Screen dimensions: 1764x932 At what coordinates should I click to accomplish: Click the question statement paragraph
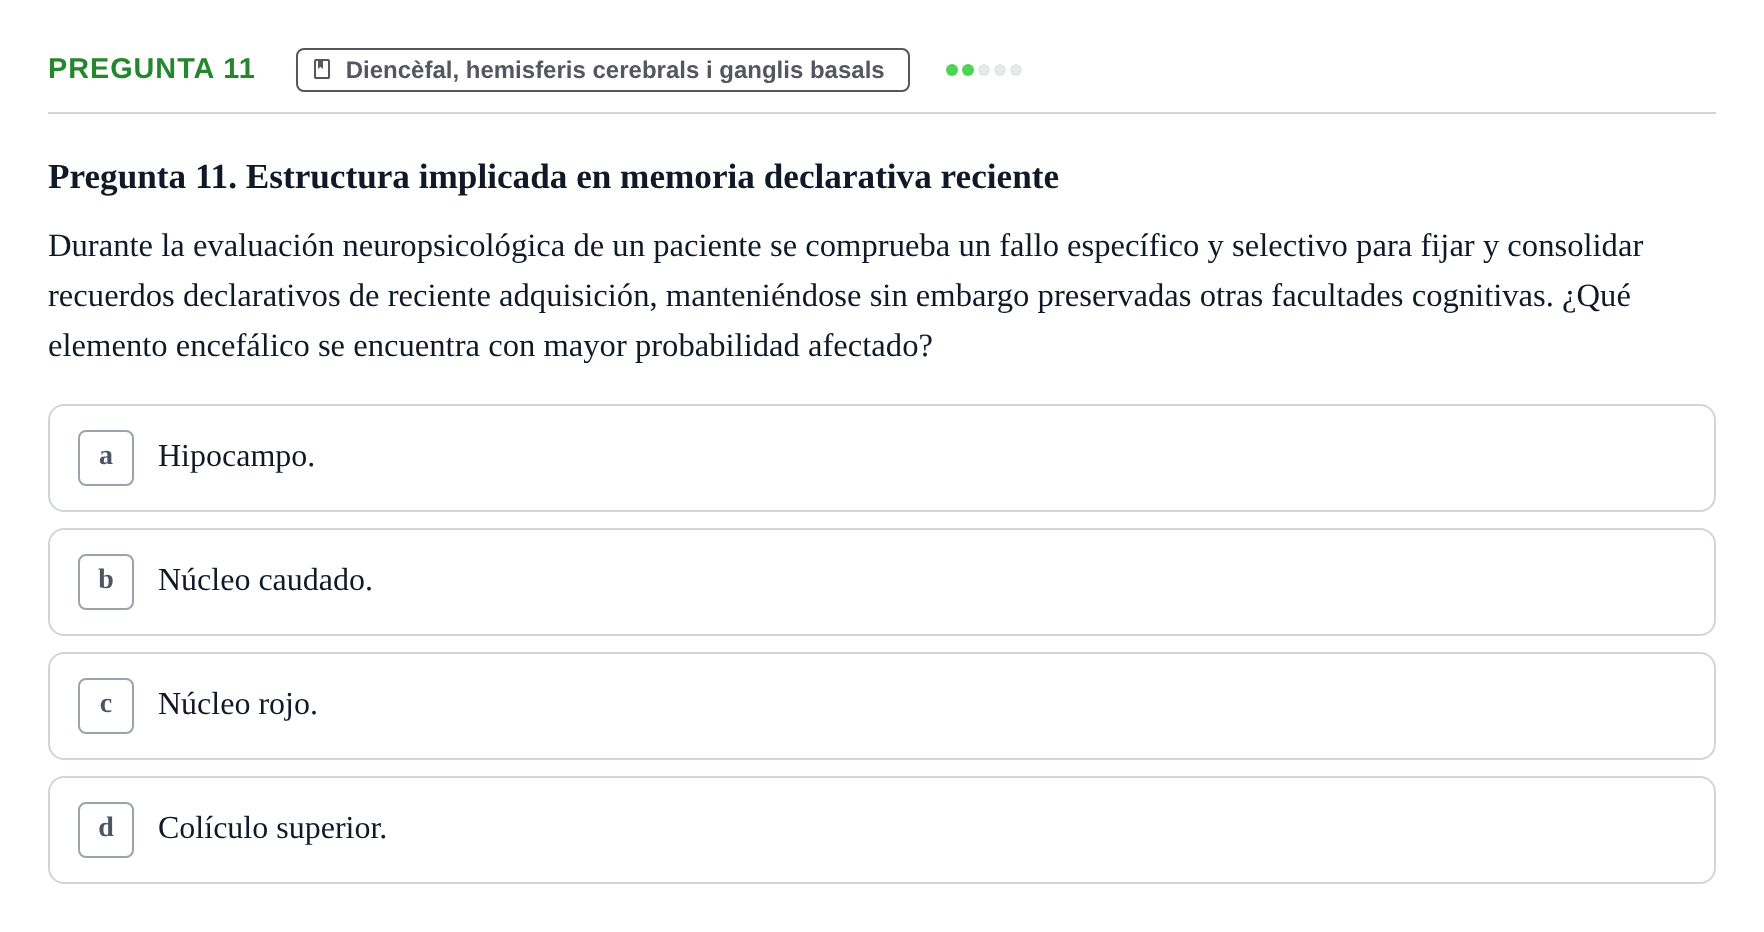[846, 296]
